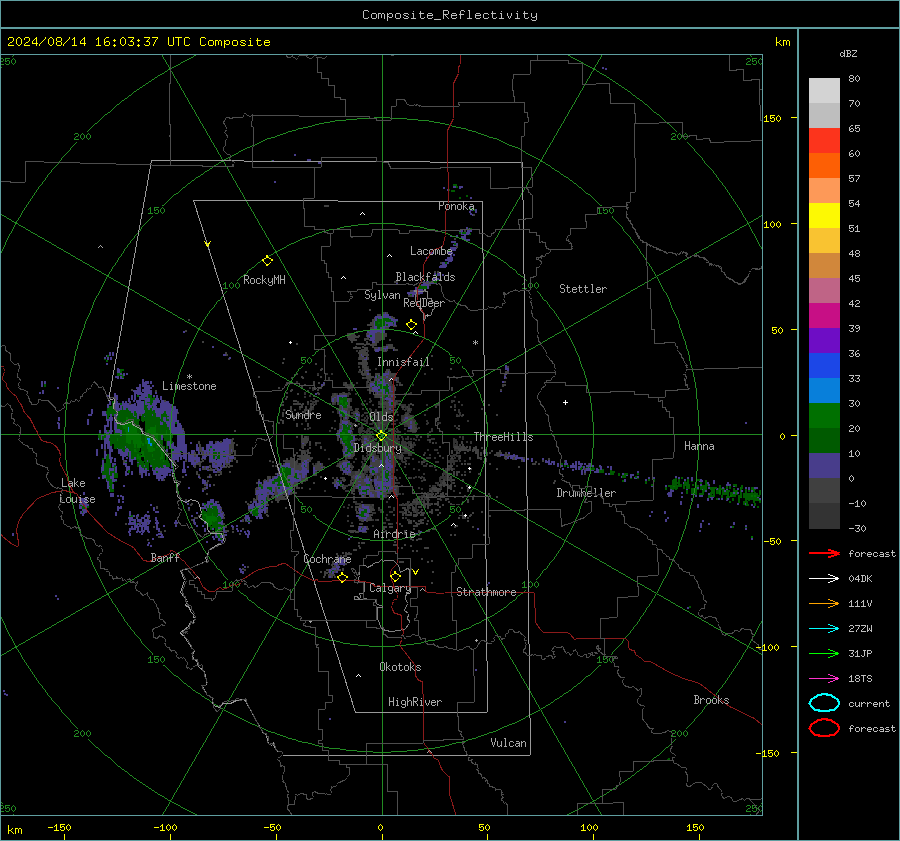Click the Cochrane city label
The image size is (900, 841).
coord(327,559)
